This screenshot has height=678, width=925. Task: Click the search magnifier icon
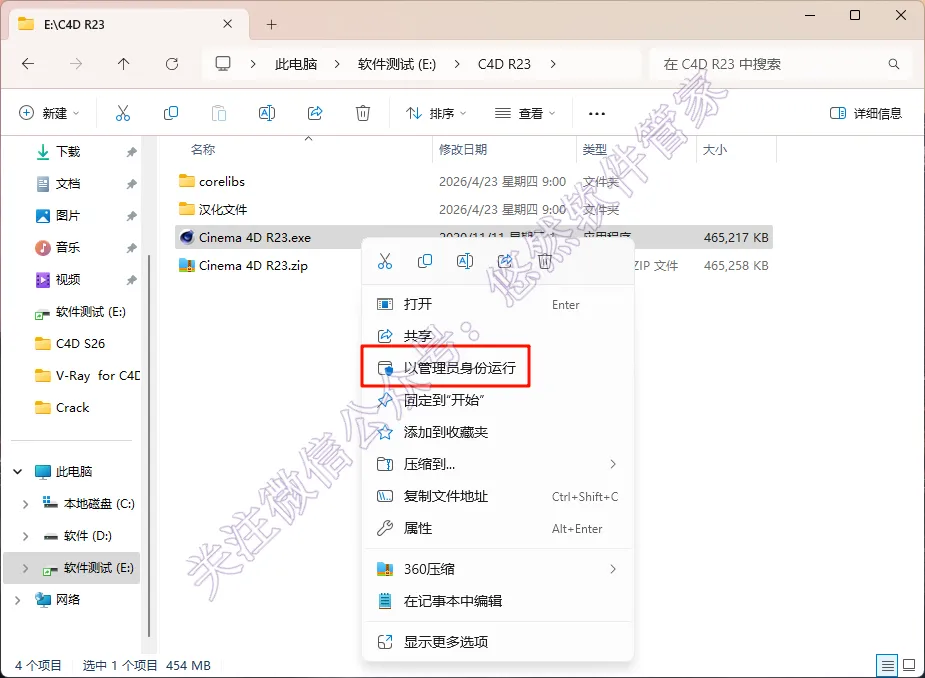(x=894, y=64)
